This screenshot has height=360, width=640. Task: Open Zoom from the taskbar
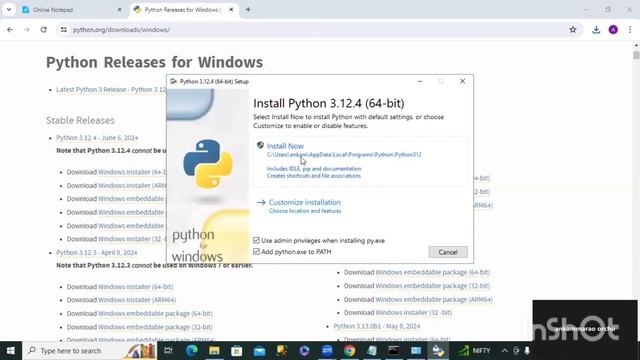(327, 351)
